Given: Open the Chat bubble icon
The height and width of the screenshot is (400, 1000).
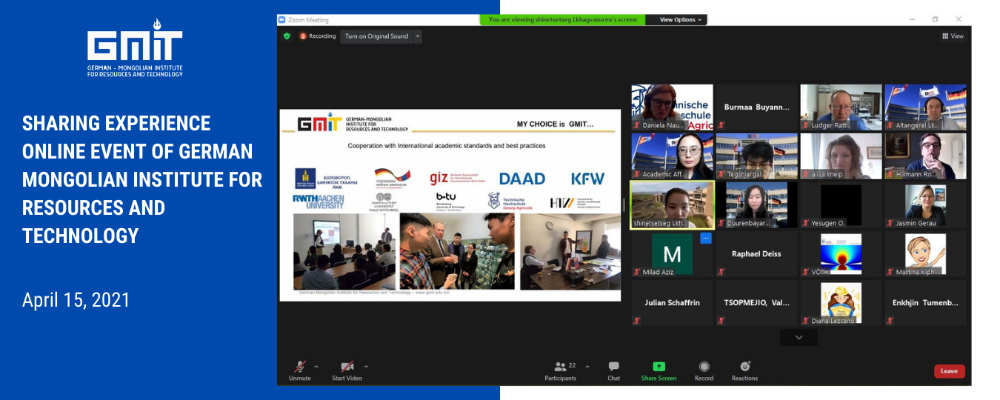Looking at the screenshot, I should [x=614, y=366].
